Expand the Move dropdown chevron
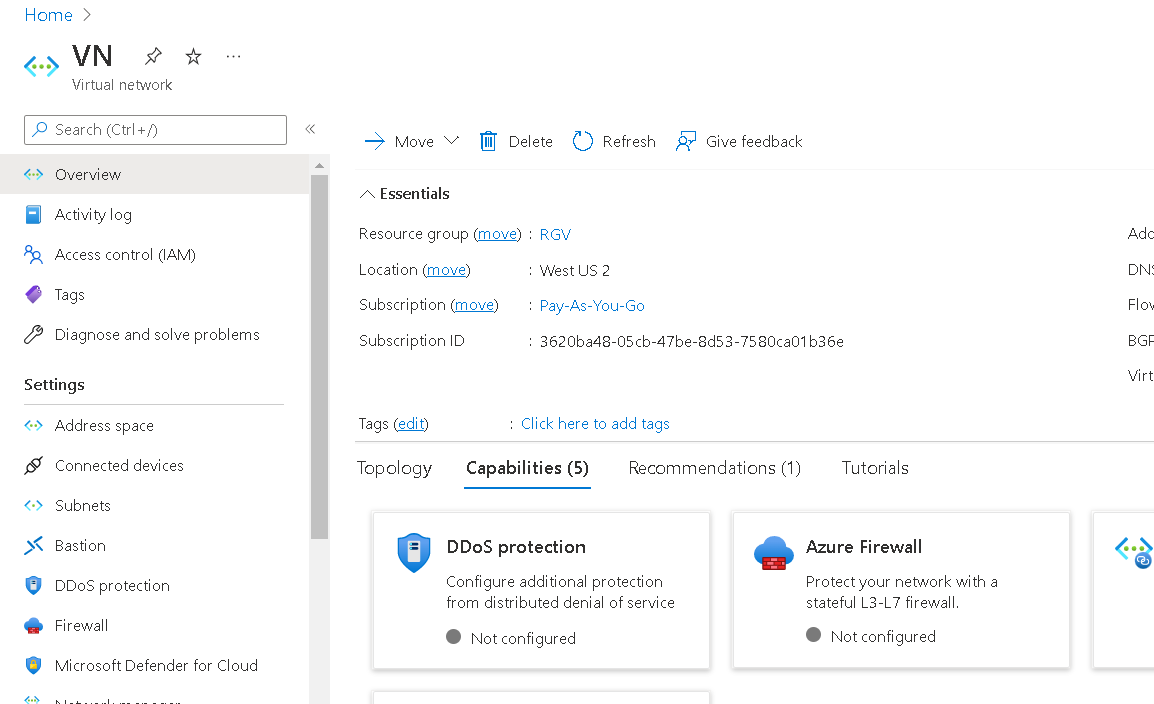 pyautogui.click(x=451, y=141)
